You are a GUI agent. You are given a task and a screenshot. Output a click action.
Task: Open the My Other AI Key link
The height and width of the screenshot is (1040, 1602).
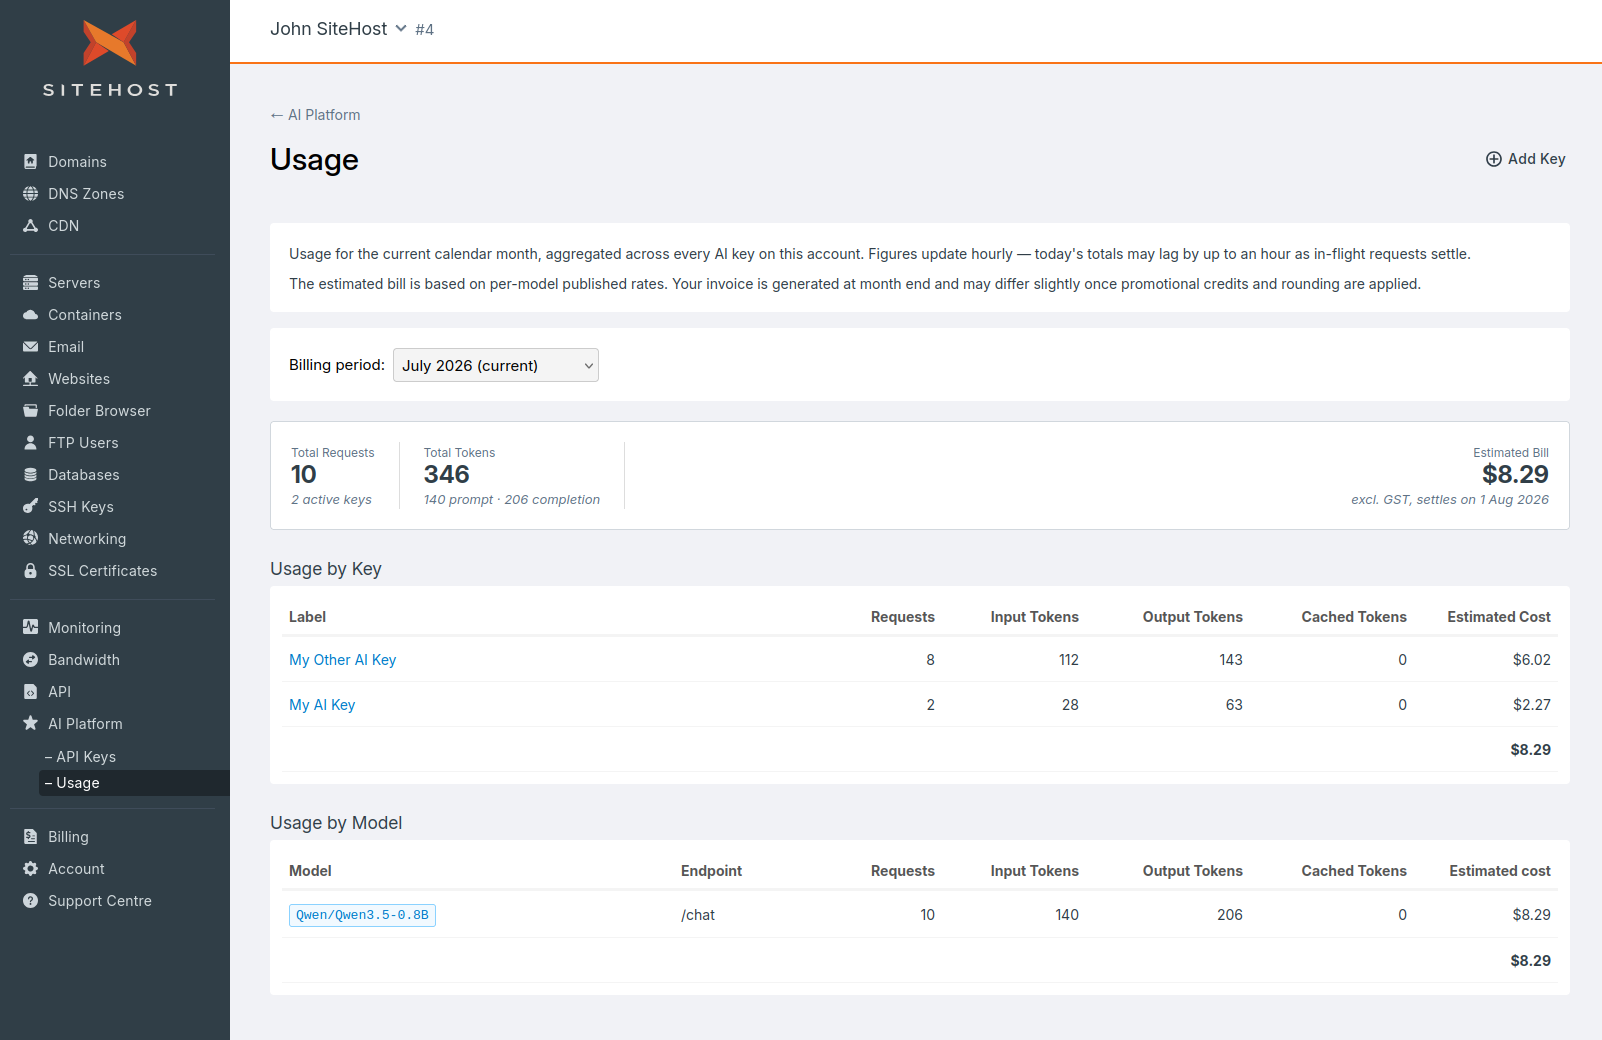pos(343,660)
